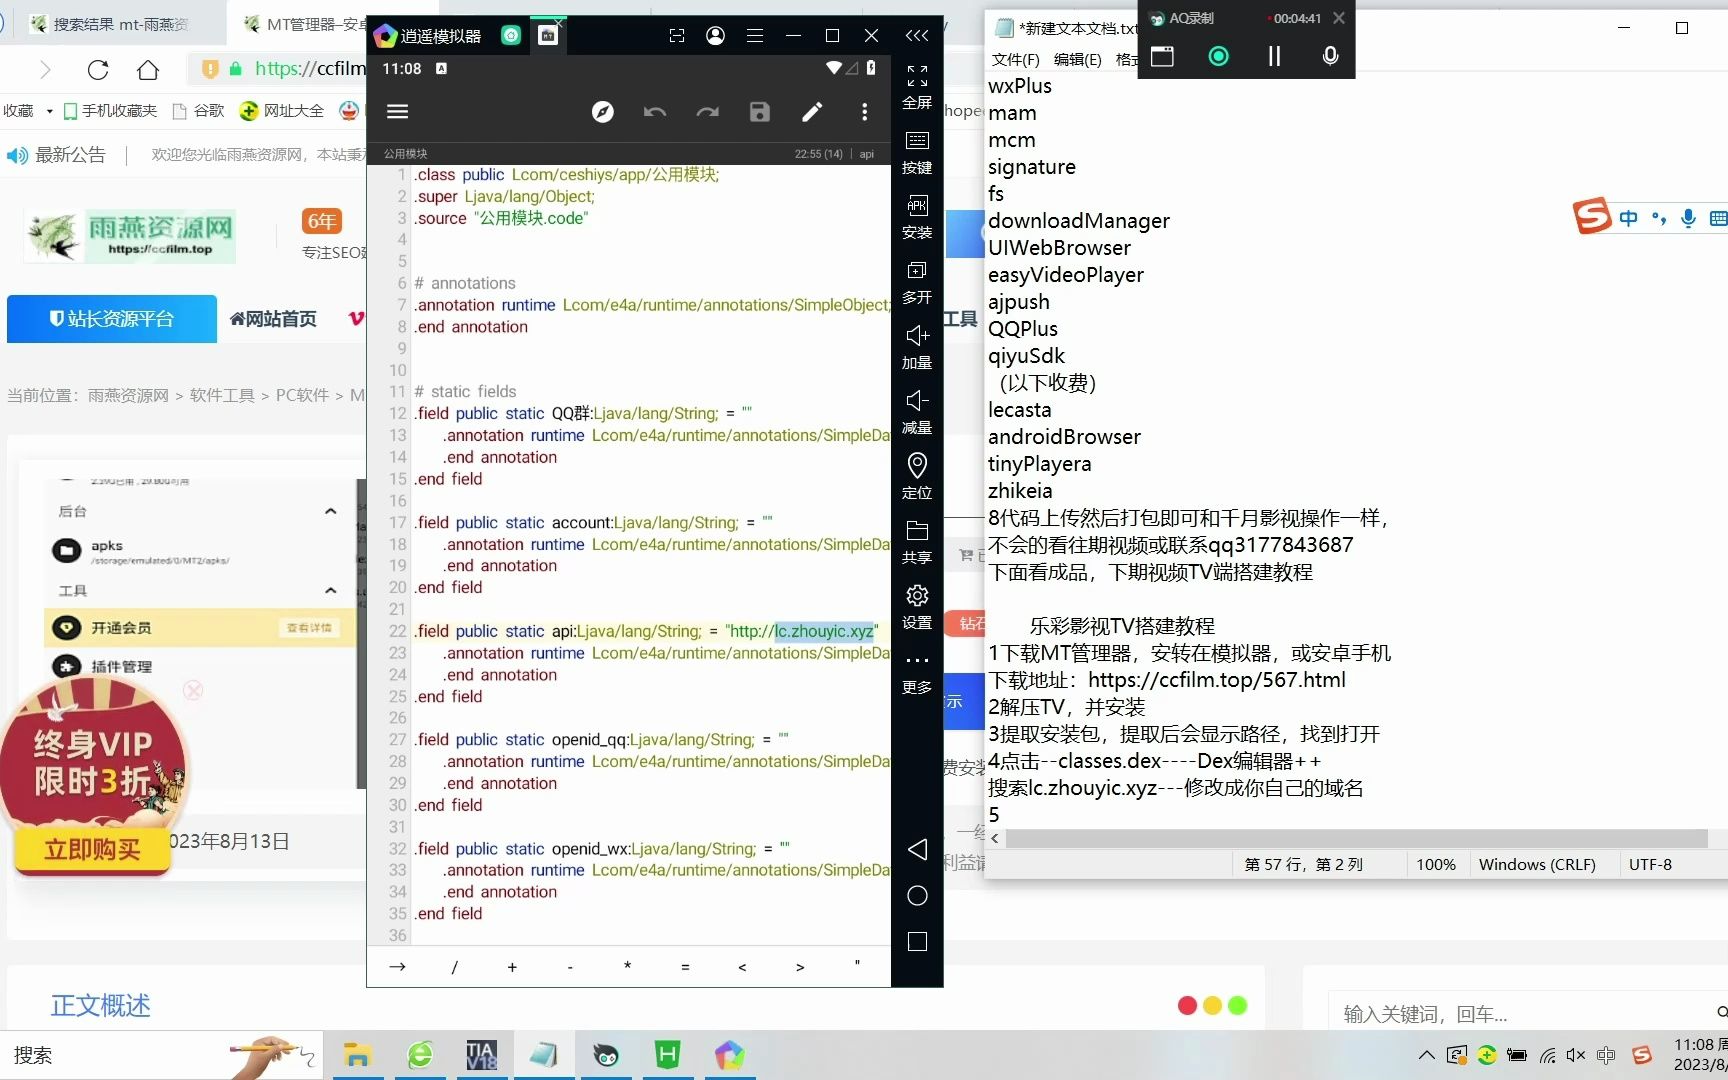
Task: Open the three-dot overflow menu in editor
Action: click(865, 112)
